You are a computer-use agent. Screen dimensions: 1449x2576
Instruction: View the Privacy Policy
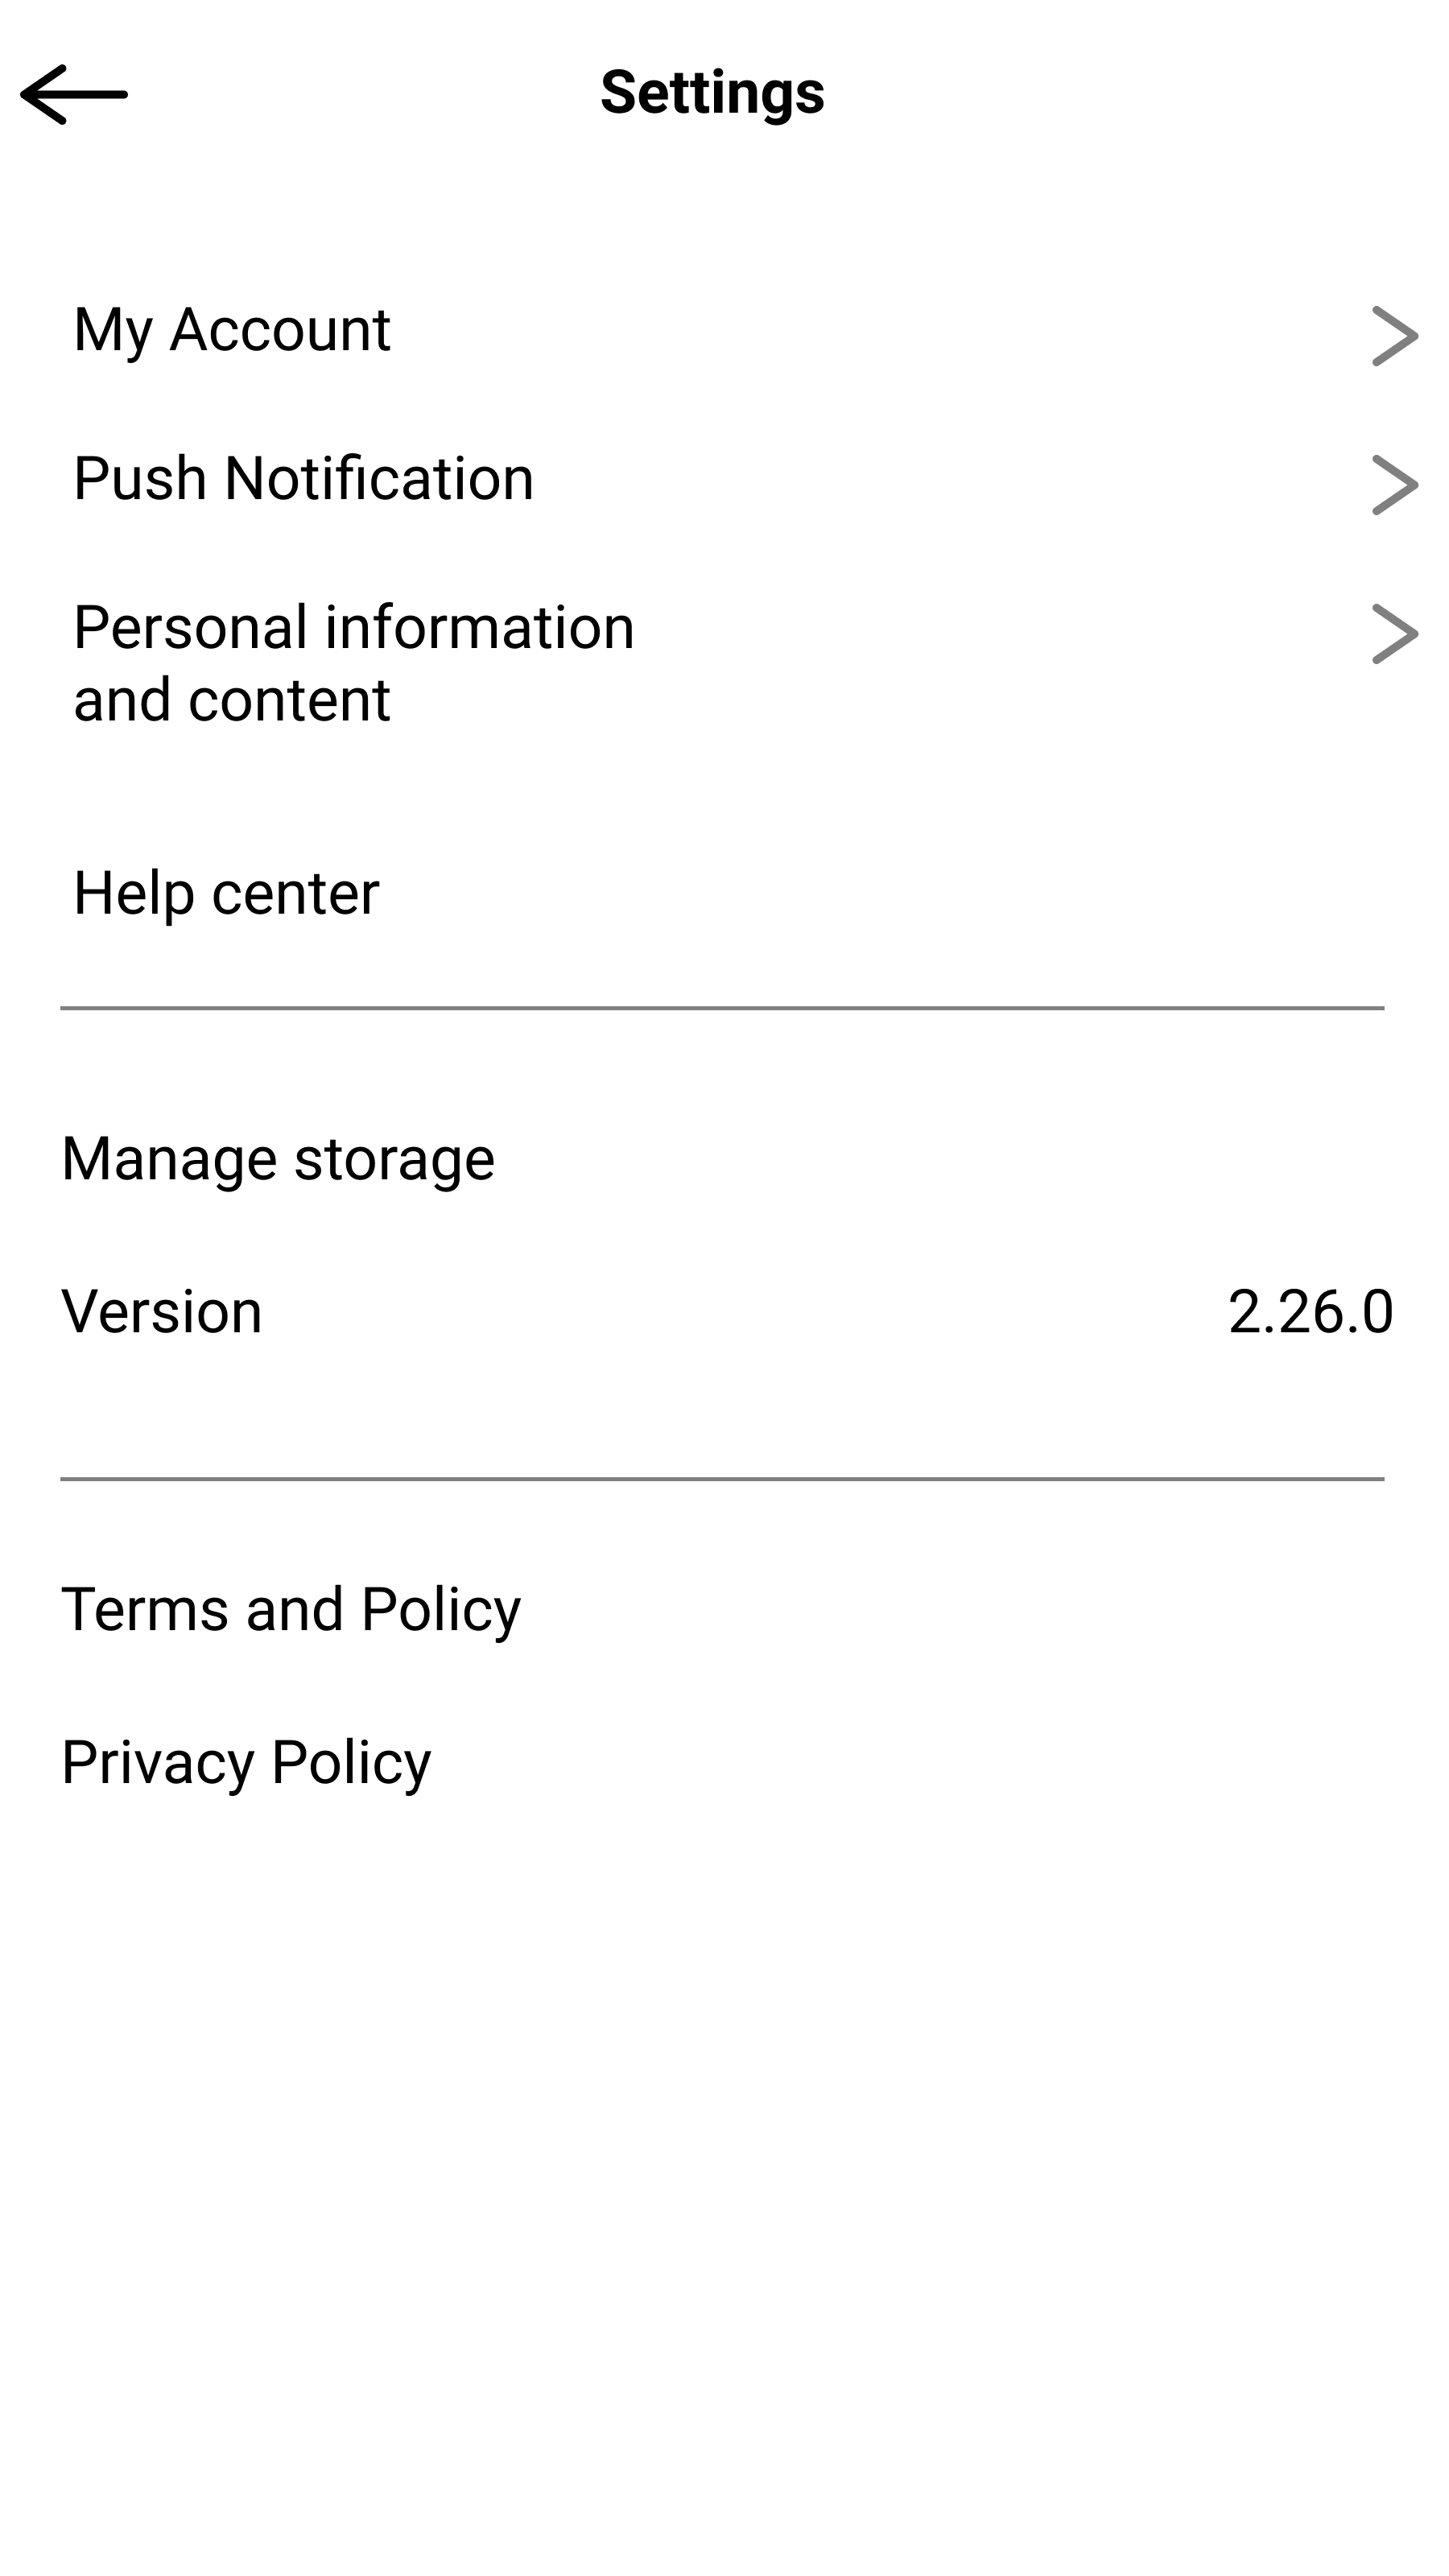click(246, 1762)
